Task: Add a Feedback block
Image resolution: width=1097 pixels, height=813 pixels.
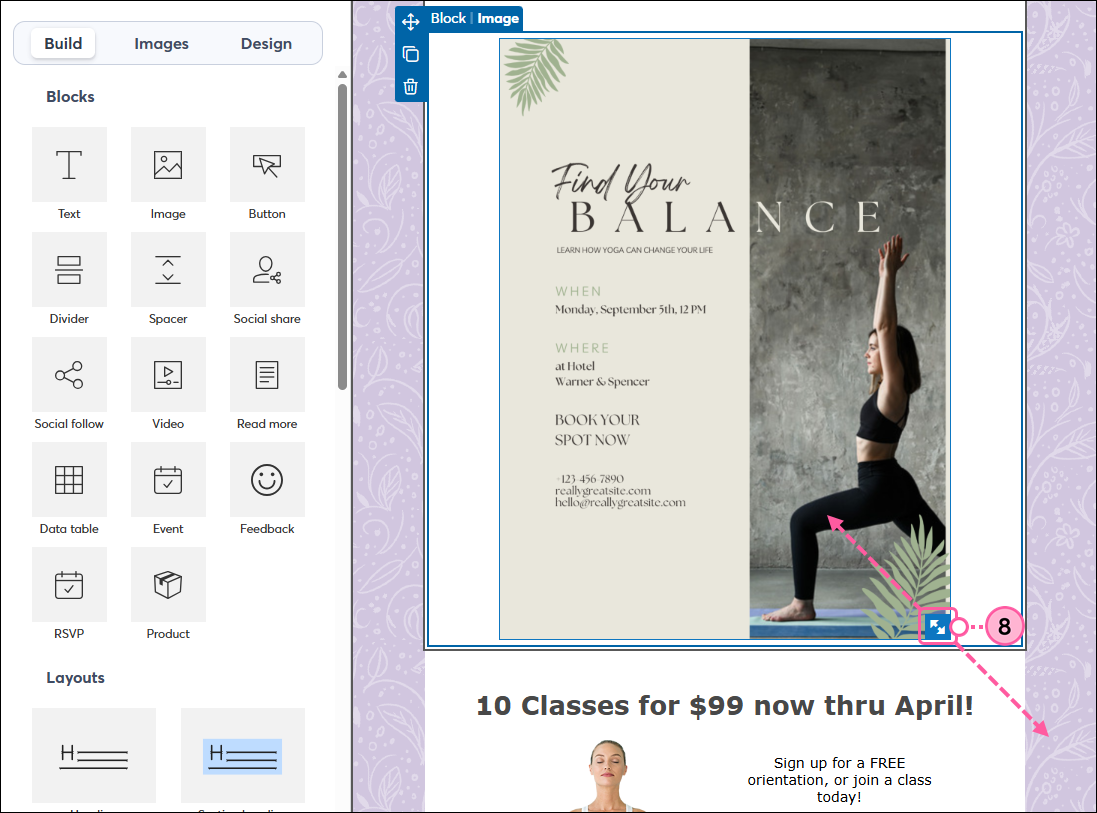Action: pyautogui.click(x=267, y=479)
